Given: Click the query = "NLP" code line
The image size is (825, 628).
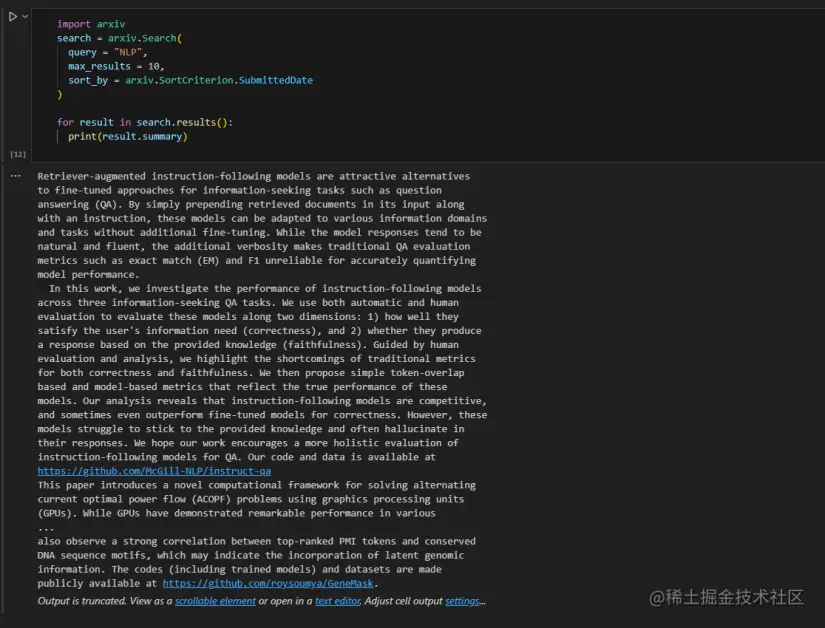Looking at the screenshot, I should [108, 52].
